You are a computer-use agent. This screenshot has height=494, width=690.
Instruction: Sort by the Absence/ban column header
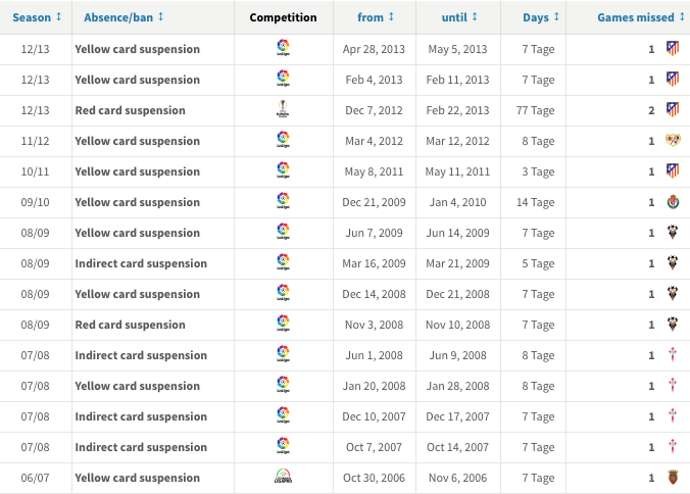pyautogui.click(x=124, y=17)
